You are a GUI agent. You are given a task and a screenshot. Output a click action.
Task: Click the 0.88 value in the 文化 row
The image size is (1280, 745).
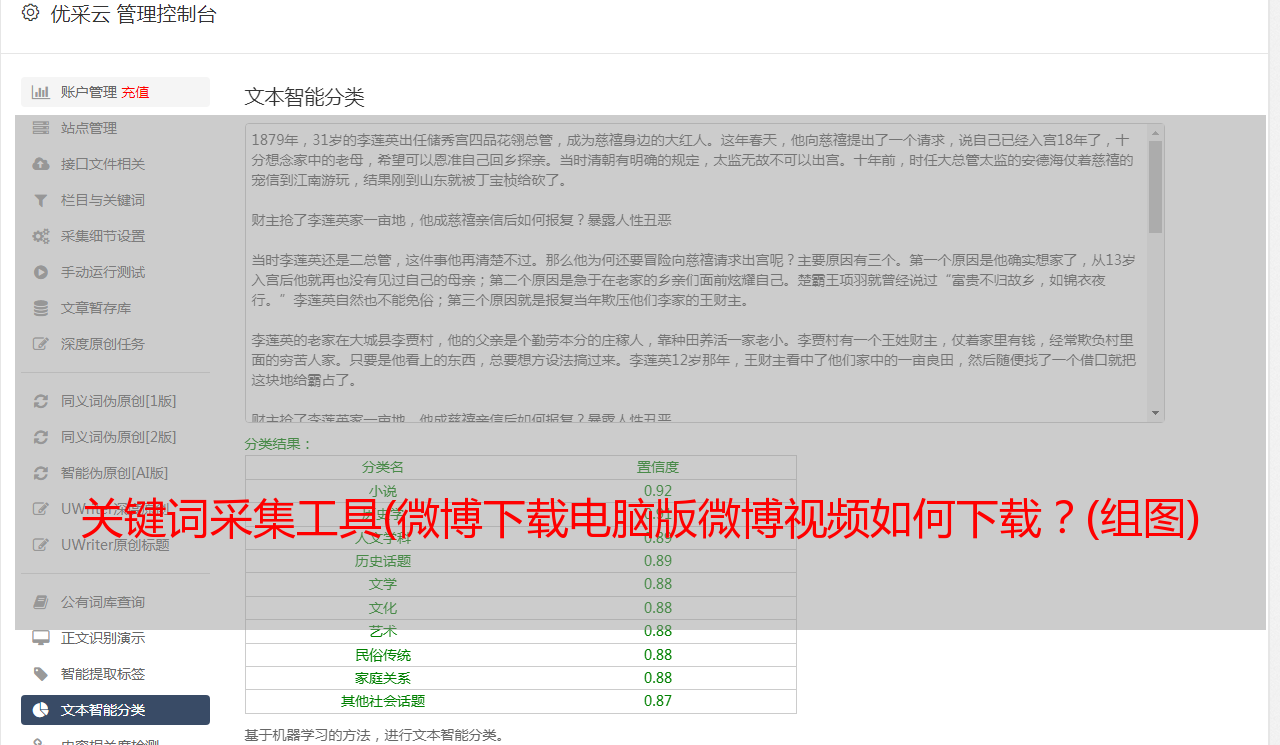tap(658, 608)
